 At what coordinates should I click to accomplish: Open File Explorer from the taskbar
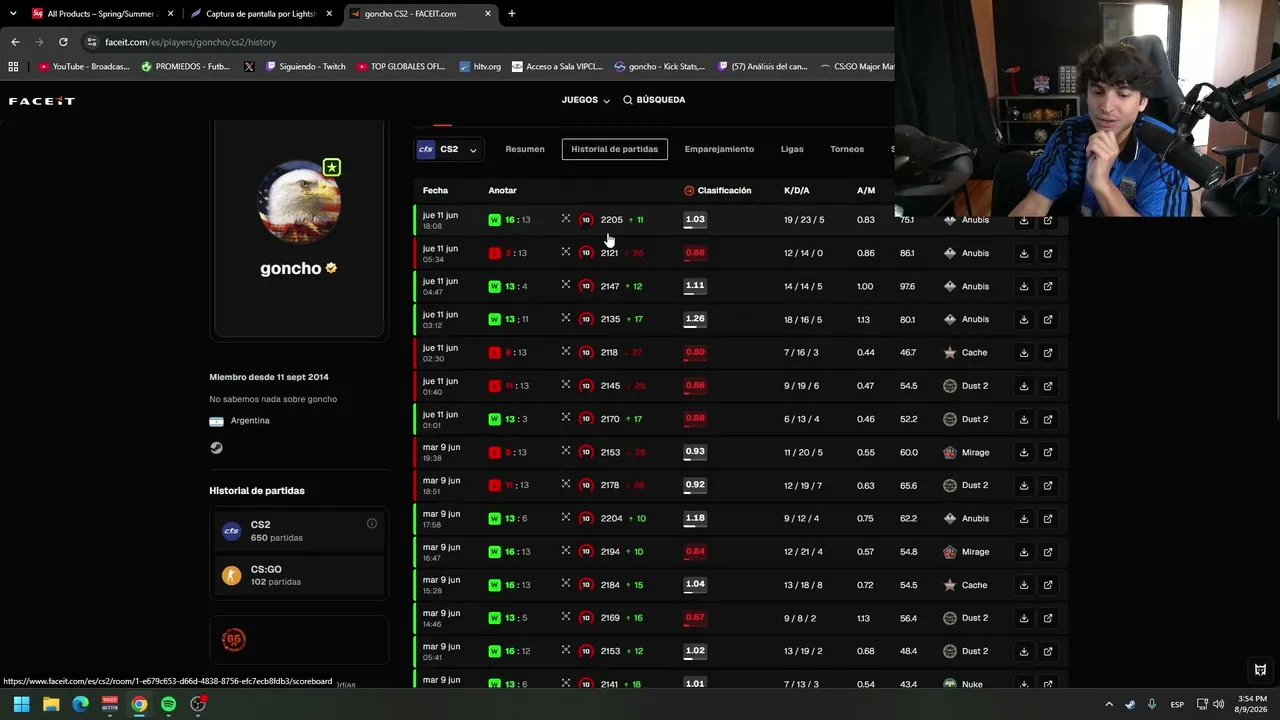pyautogui.click(x=51, y=704)
